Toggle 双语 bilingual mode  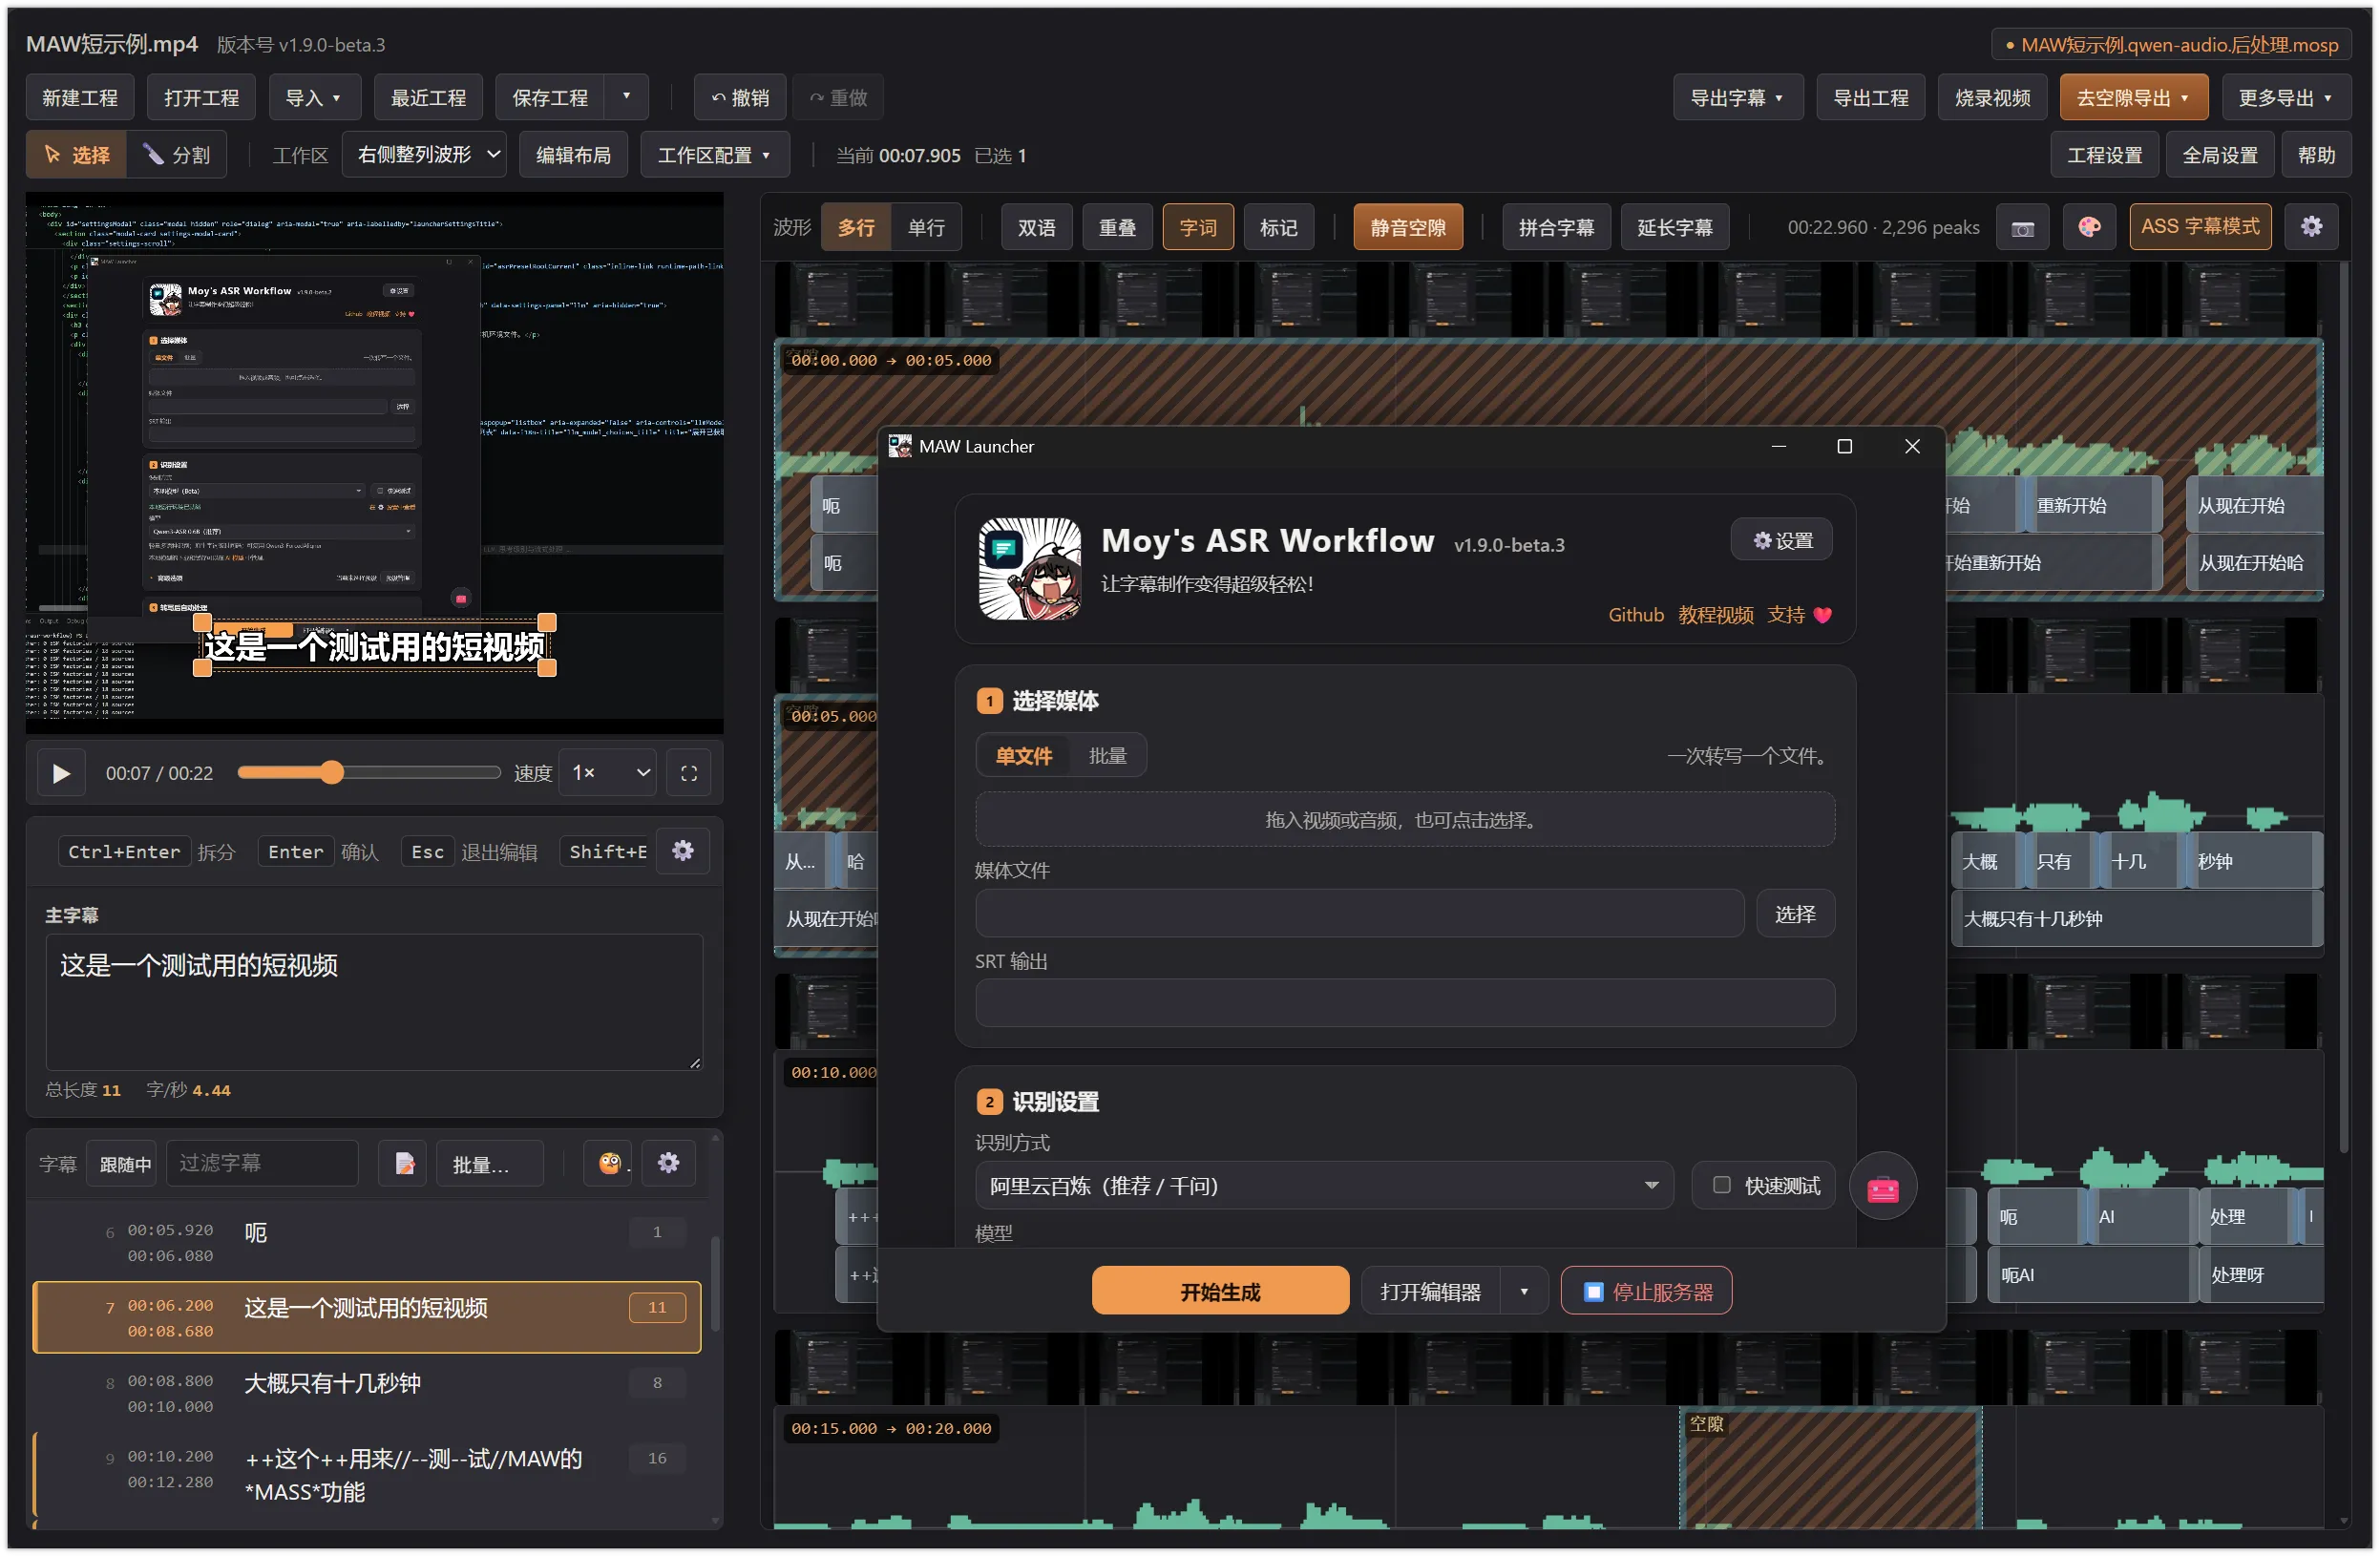(1036, 228)
